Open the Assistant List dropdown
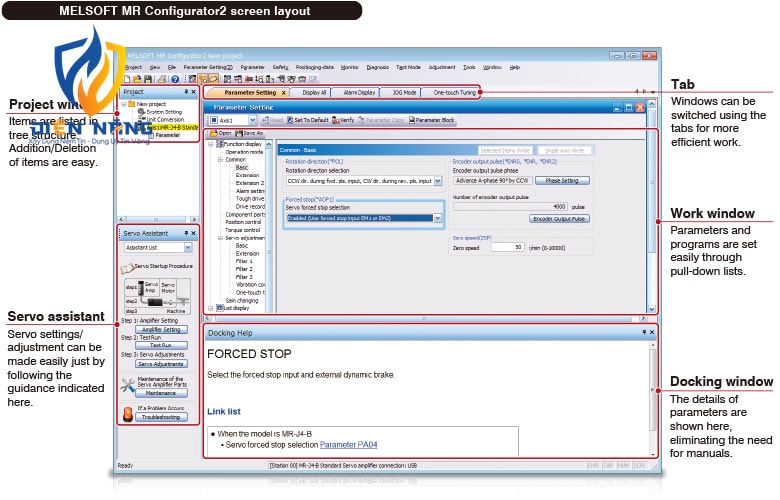 point(188,247)
